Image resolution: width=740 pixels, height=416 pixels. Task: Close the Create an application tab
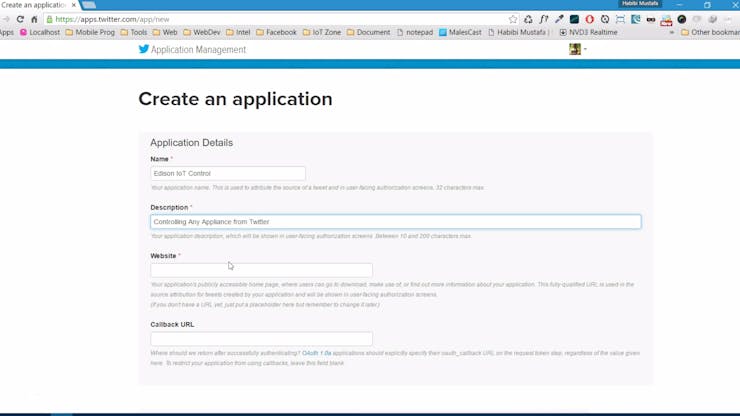point(74,5)
